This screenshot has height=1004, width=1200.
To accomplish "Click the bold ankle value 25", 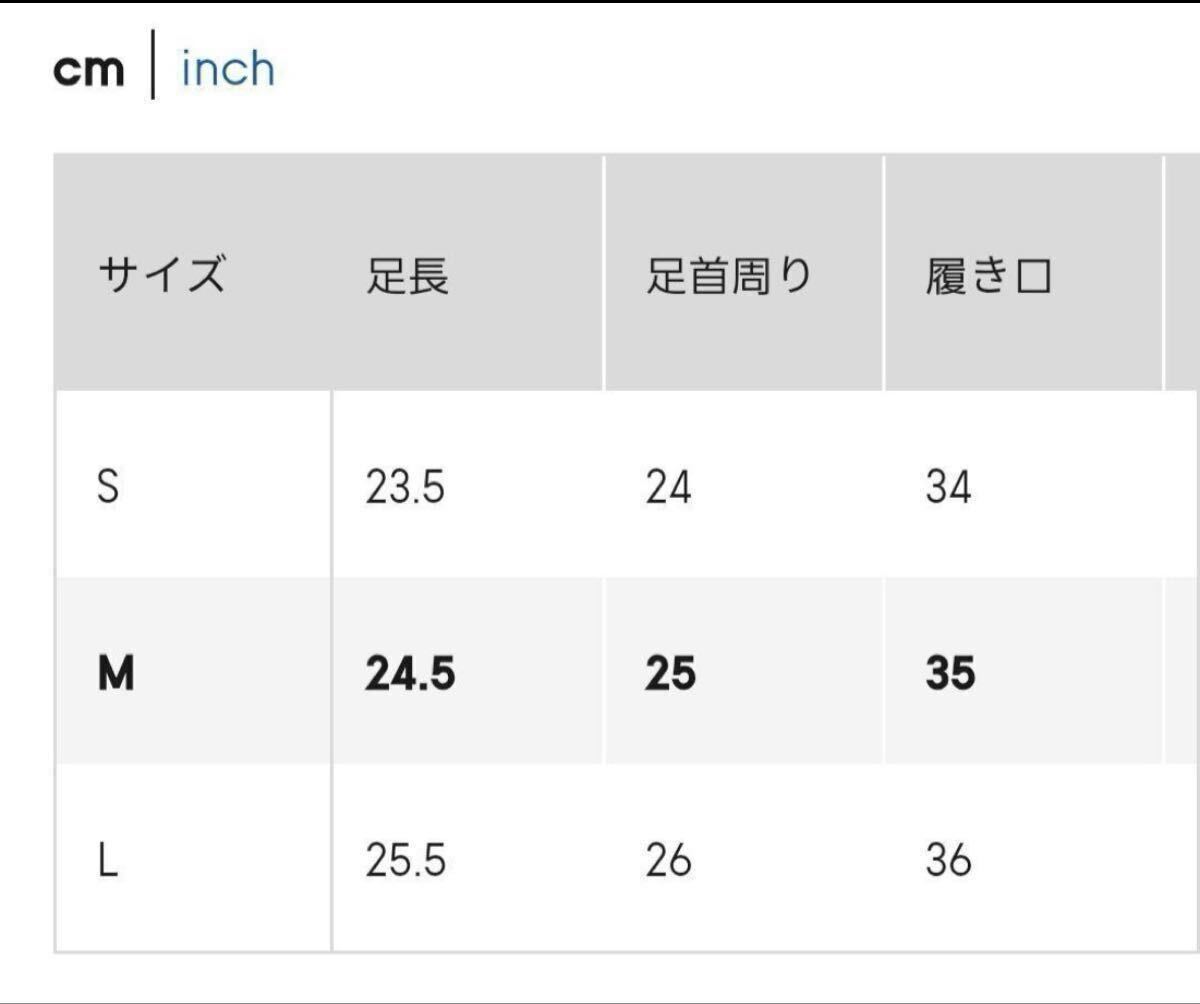I will [670, 675].
